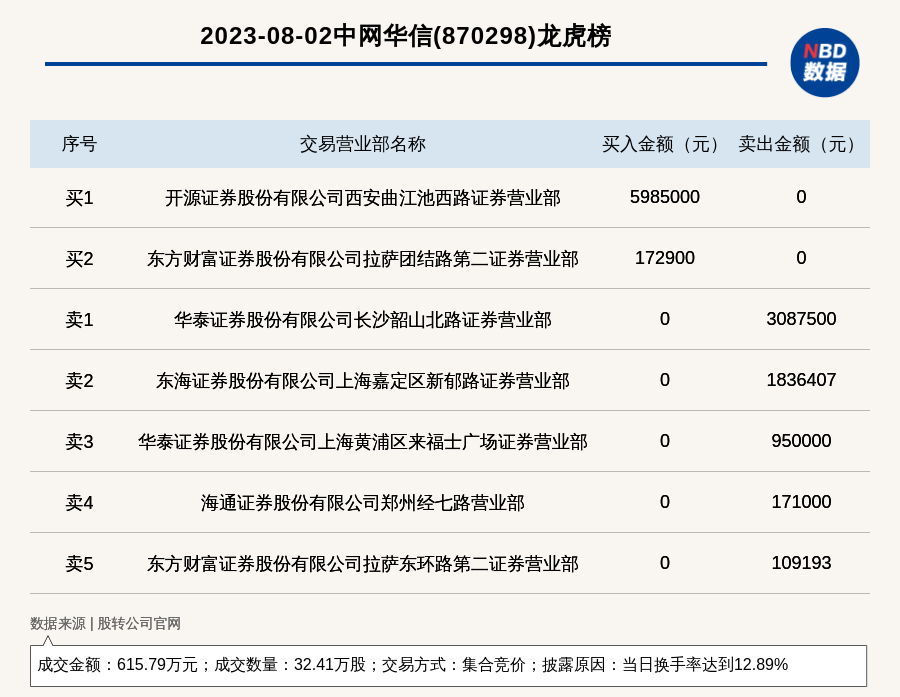Select the sell amount 171000
The height and width of the screenshot is (697, 900).
801,502
